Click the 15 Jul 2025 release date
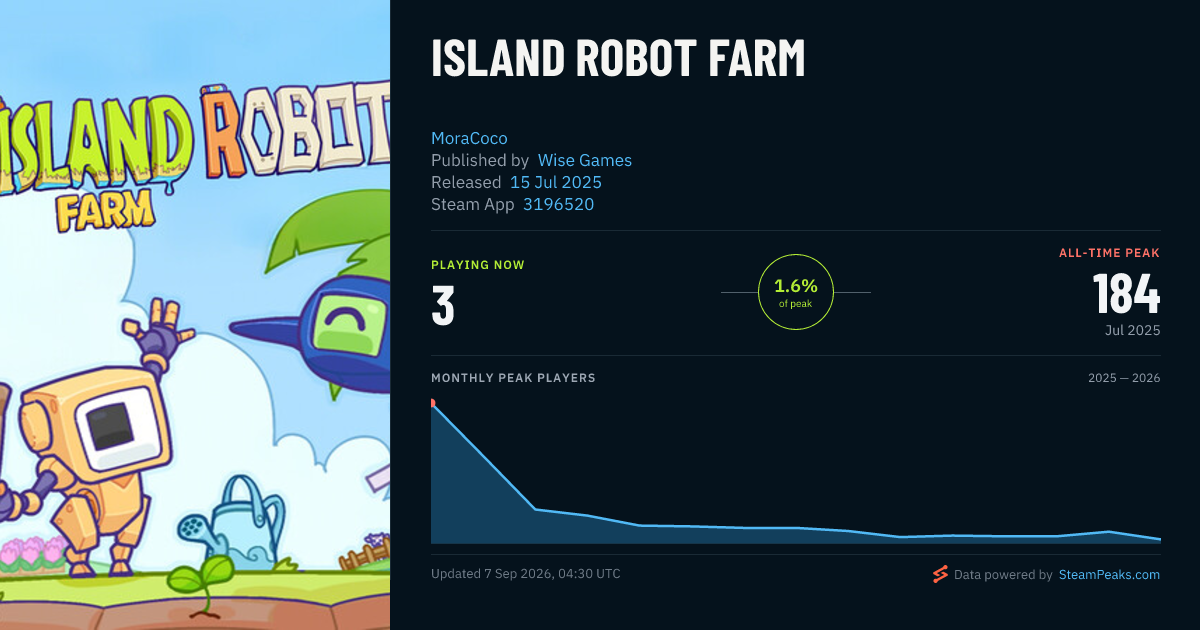Image resolution: width=1200 pixels, height=630 pixels. pyautogui.click(x=556, y=182)
